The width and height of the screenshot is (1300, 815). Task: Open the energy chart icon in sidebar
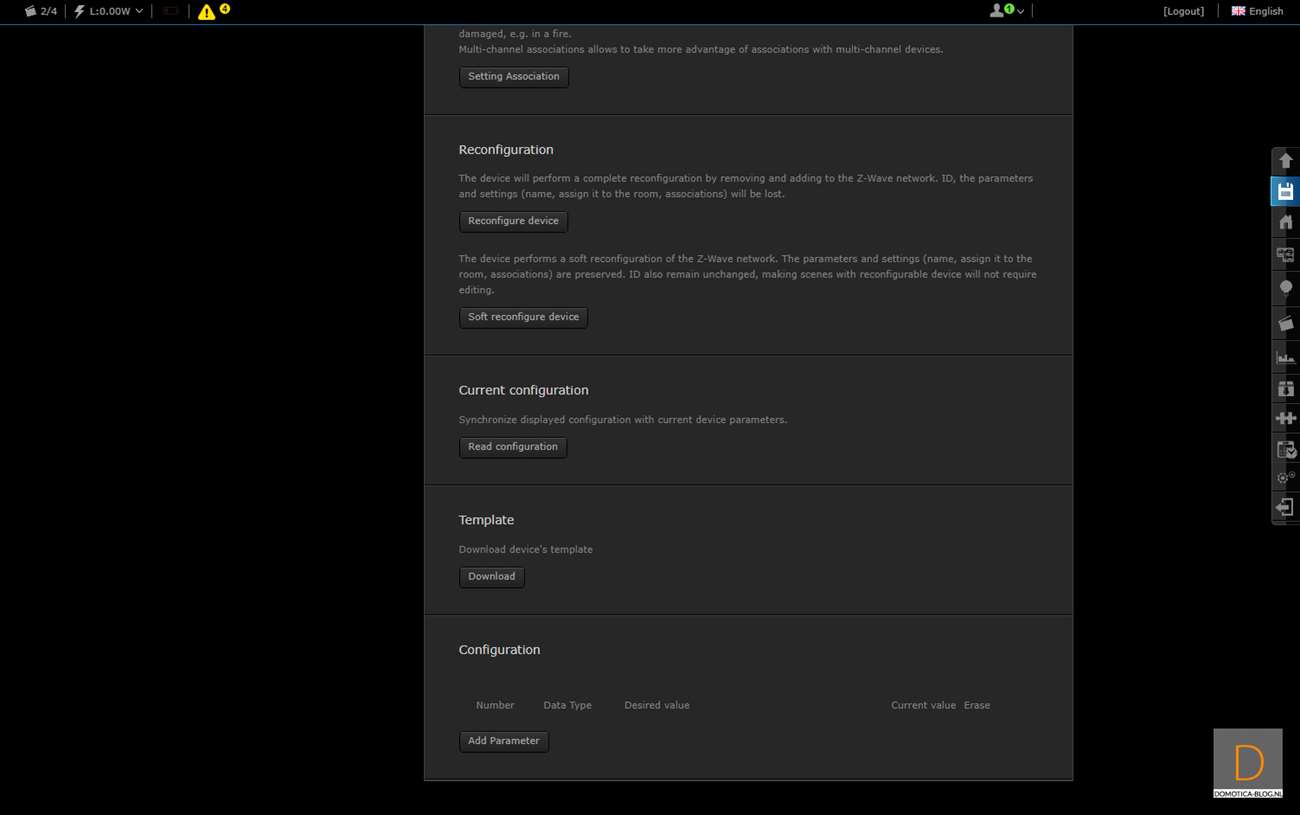pyautogui.click(x=1286, y=356)
